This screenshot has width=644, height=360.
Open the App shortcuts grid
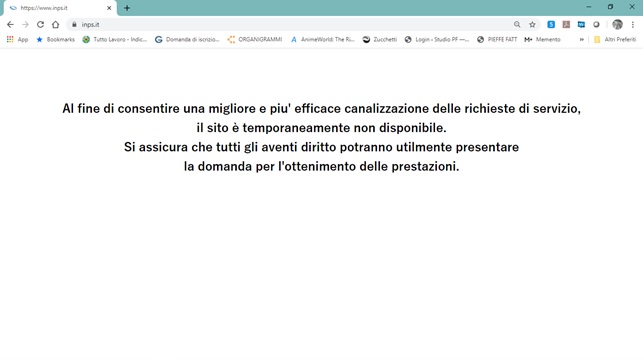17,39
